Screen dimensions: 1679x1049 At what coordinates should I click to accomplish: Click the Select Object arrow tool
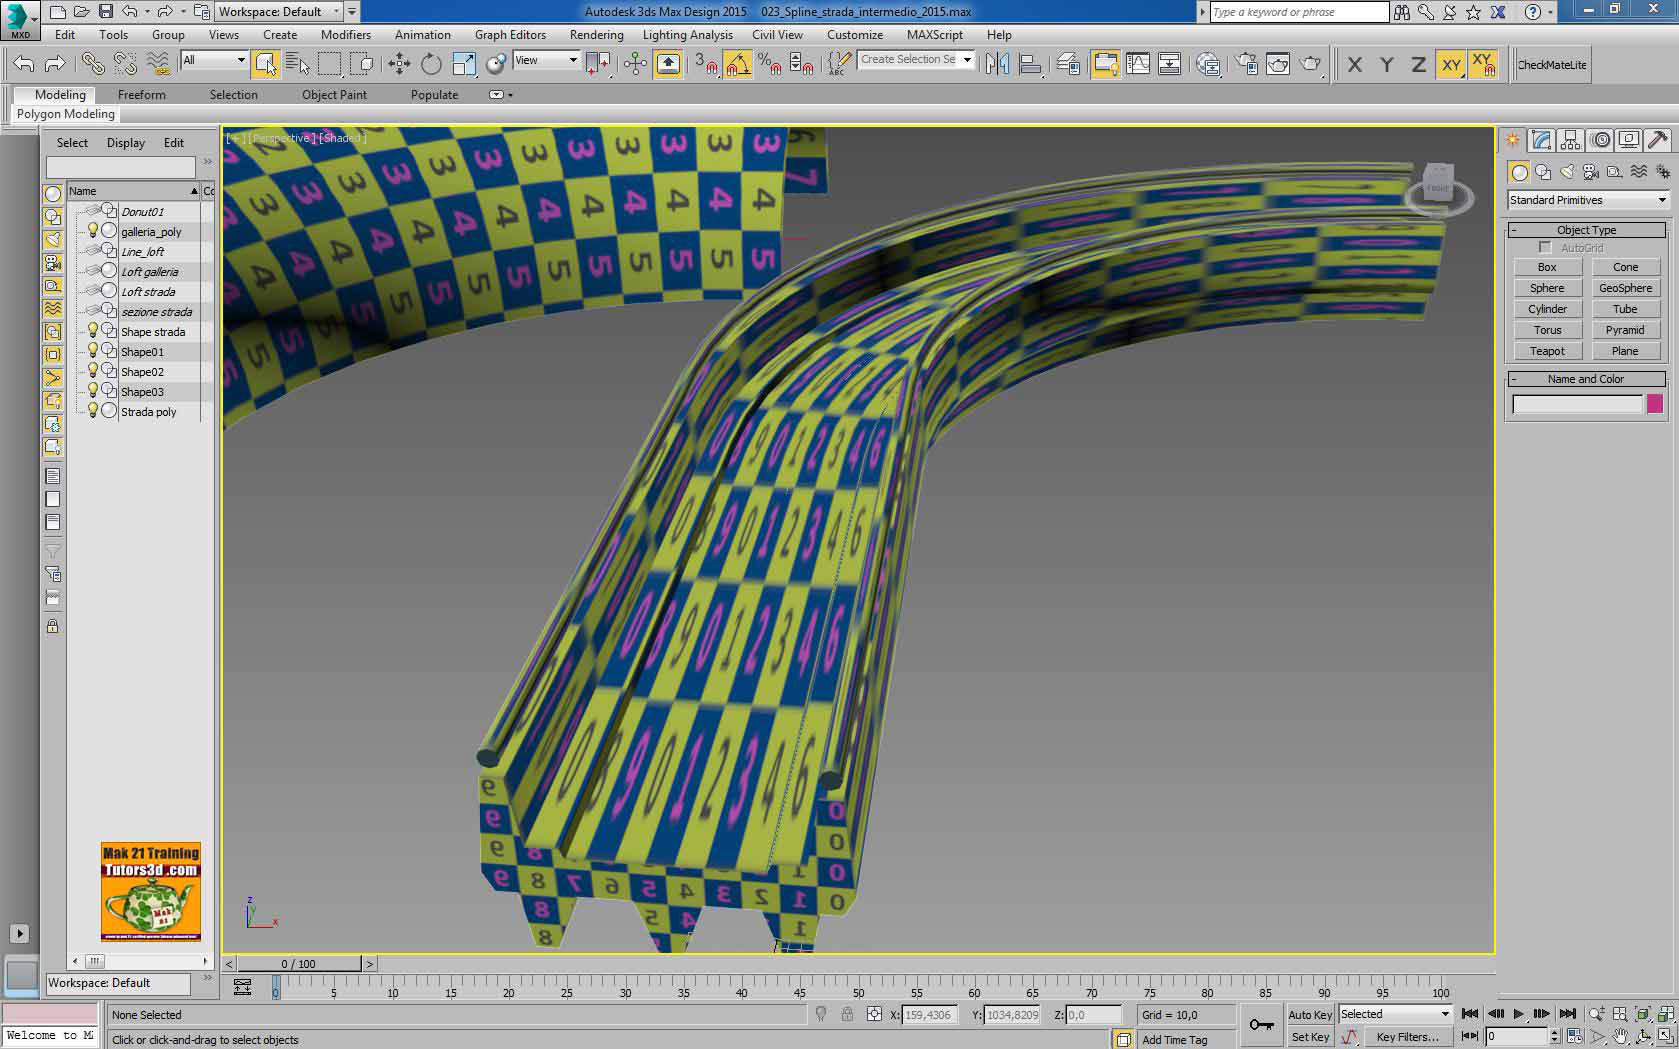click(265, 65)
